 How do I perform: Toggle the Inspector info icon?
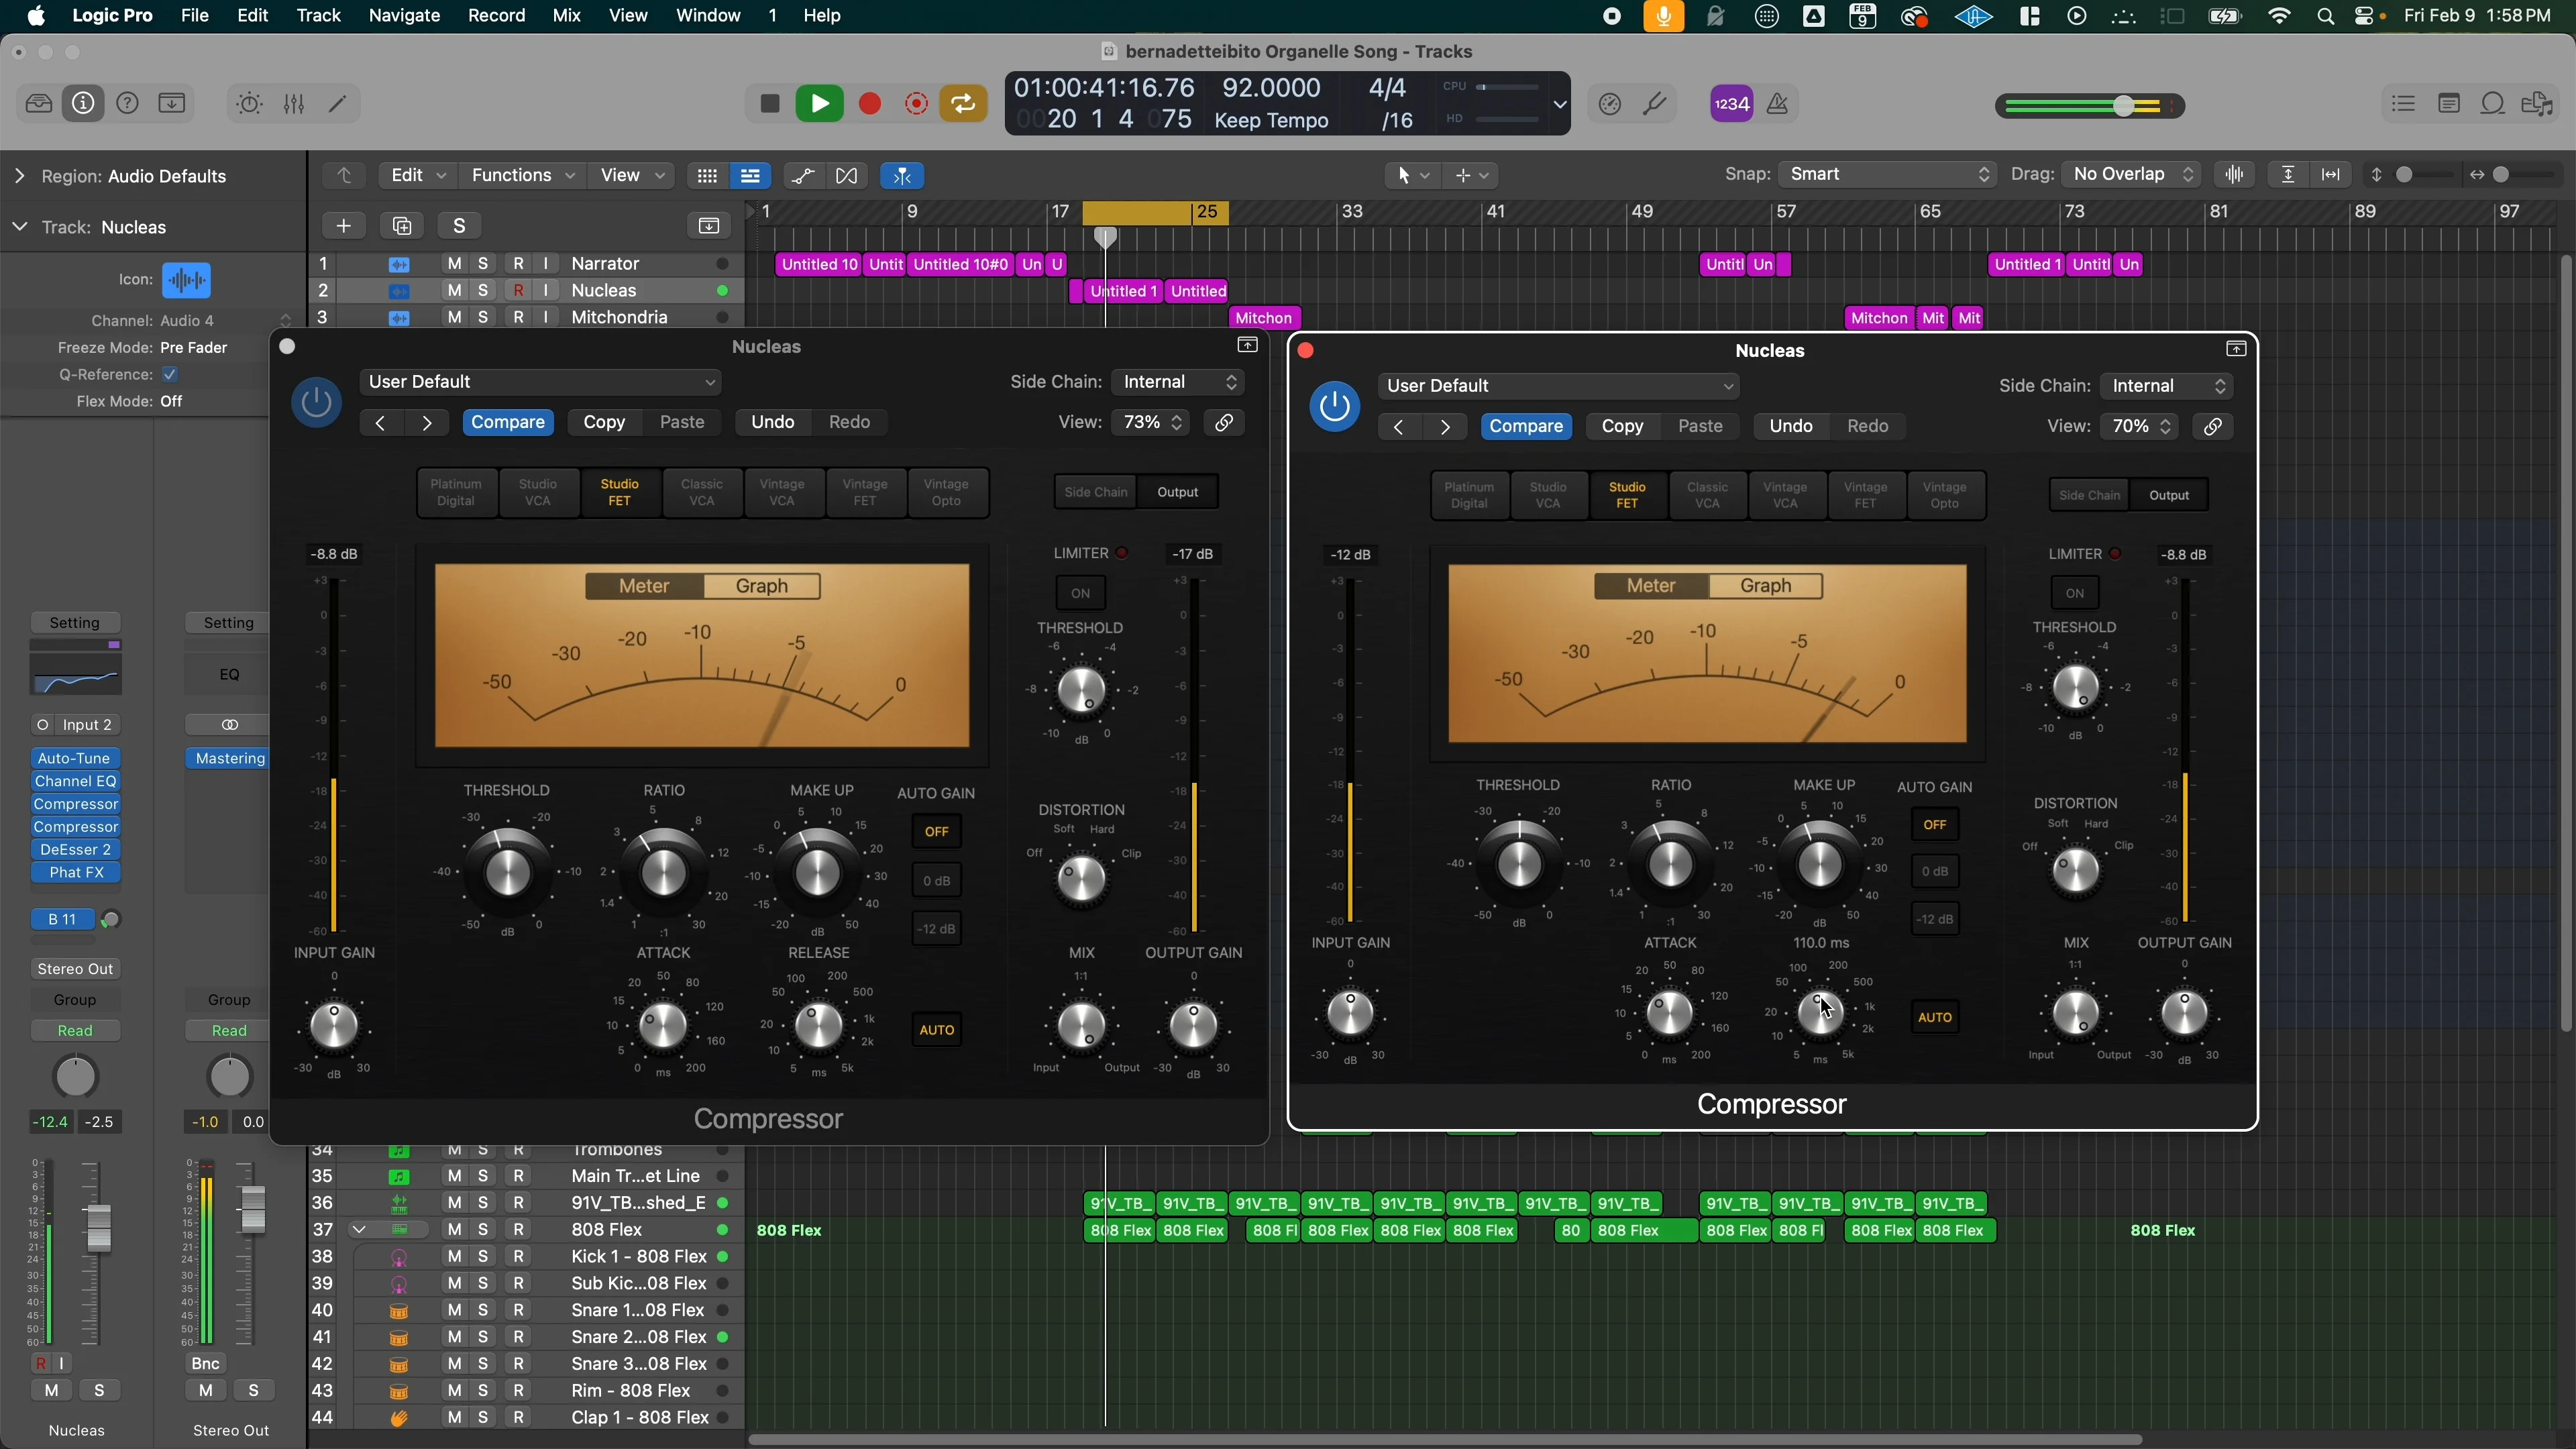[84, 104]
